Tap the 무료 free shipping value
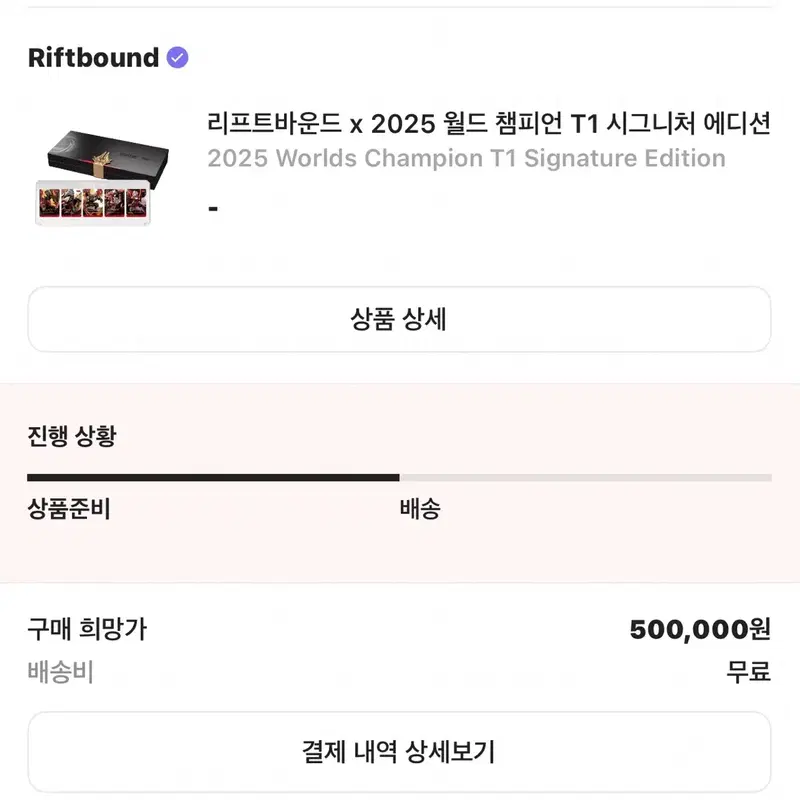Image resolution: width=800 pixels, height=800 pixels. (x=748, y=671)
